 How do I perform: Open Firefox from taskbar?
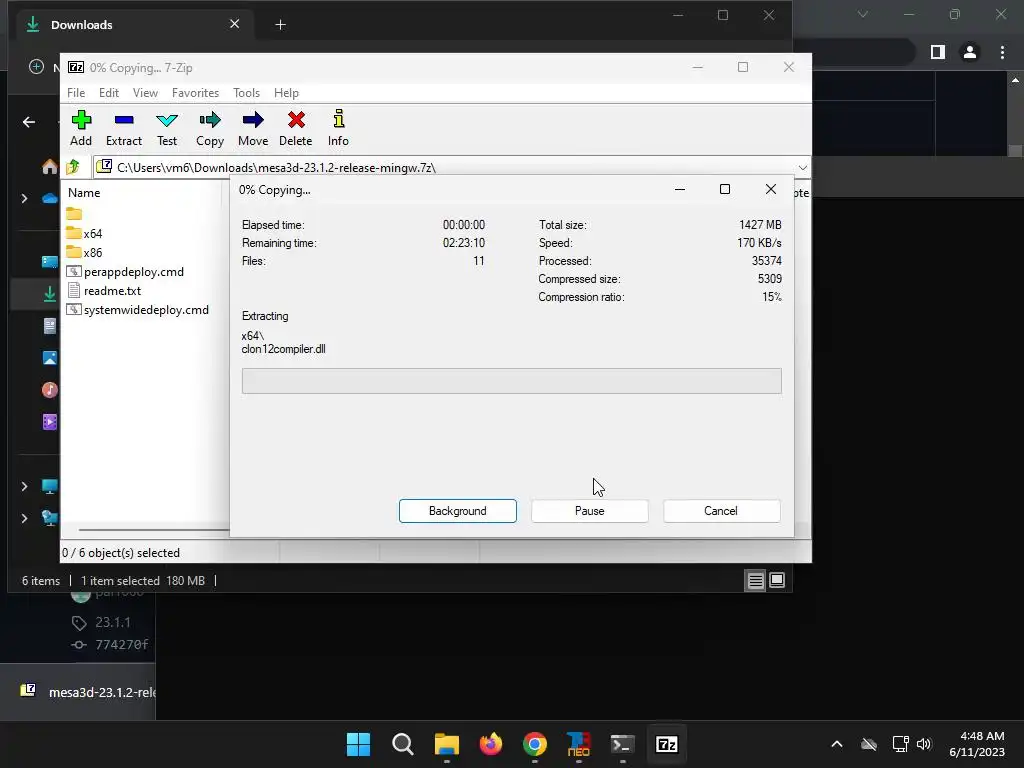pyautogui.click(x=491, y=744)
